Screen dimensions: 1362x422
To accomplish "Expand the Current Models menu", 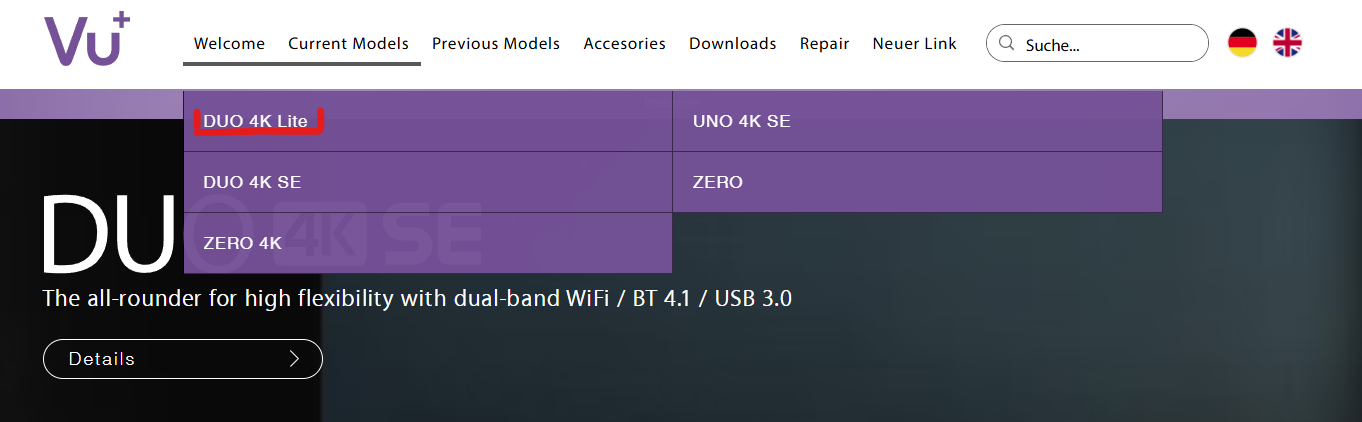I will tap(348, 44).
